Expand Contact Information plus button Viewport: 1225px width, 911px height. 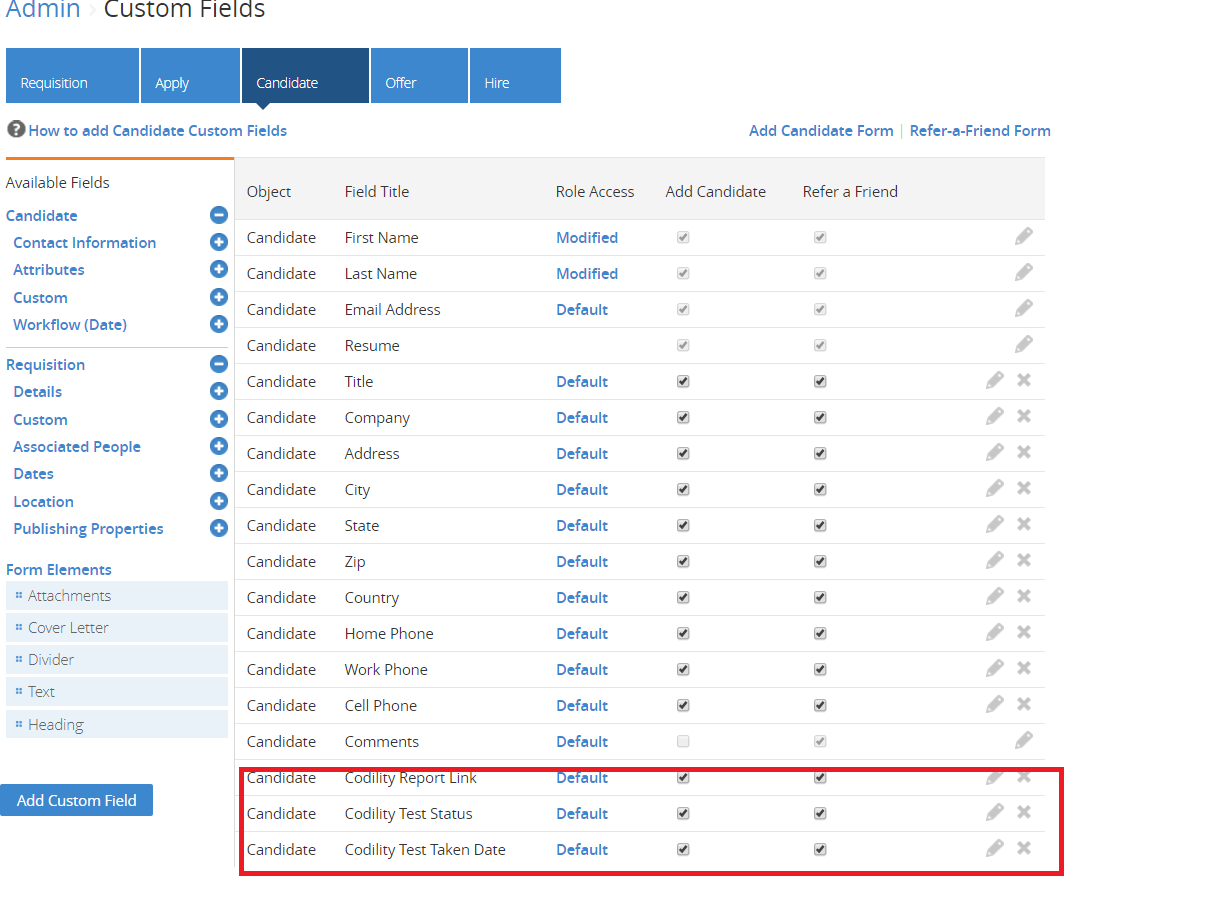click(x=219, y=242)
